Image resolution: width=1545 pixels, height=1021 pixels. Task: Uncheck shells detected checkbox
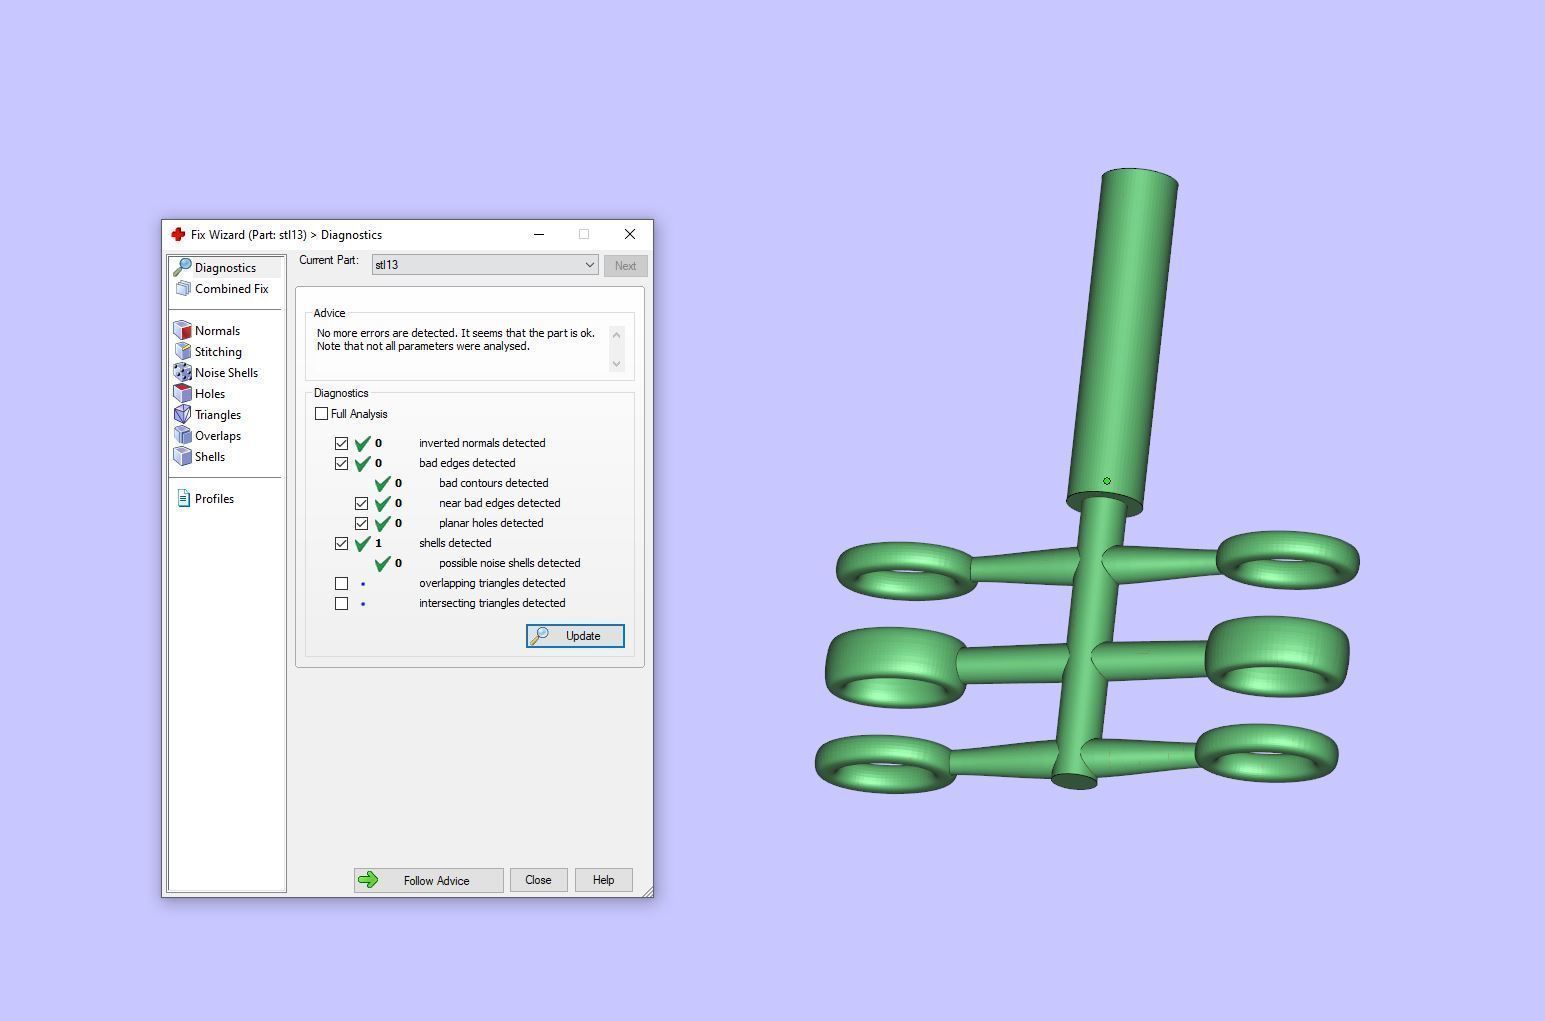(x=341, y=543)
